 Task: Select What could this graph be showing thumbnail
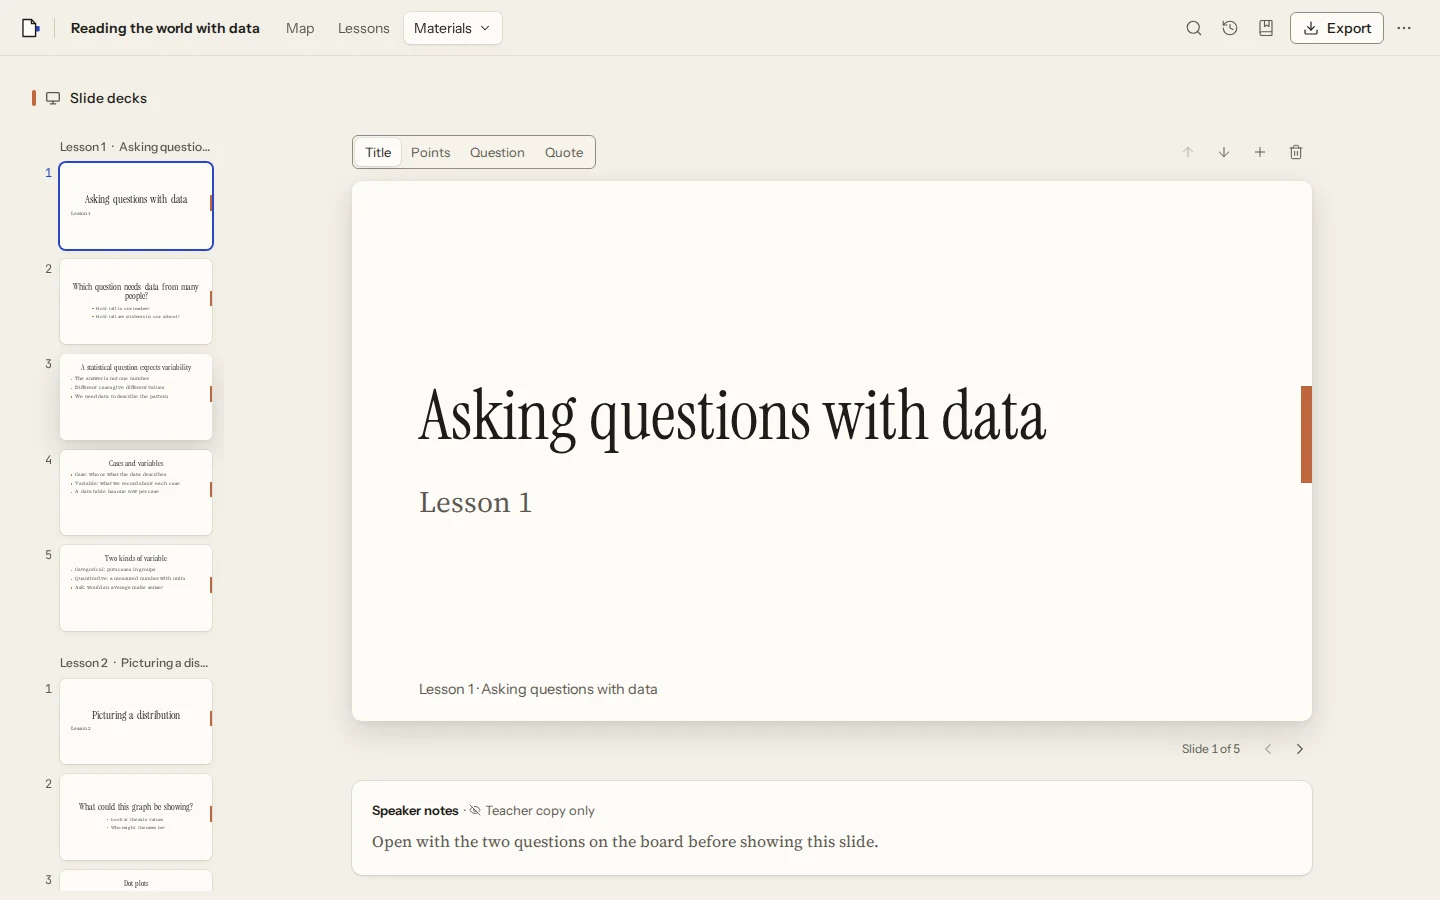pos(136,817)
